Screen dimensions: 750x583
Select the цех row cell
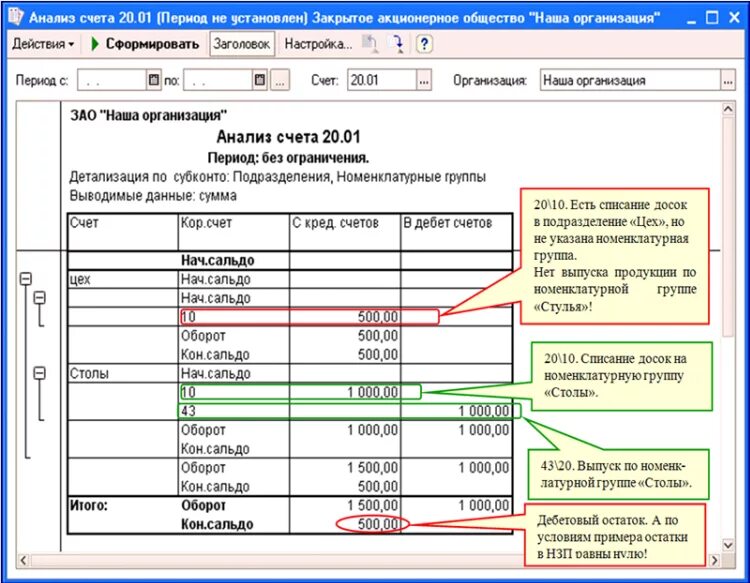click(123, 279)
